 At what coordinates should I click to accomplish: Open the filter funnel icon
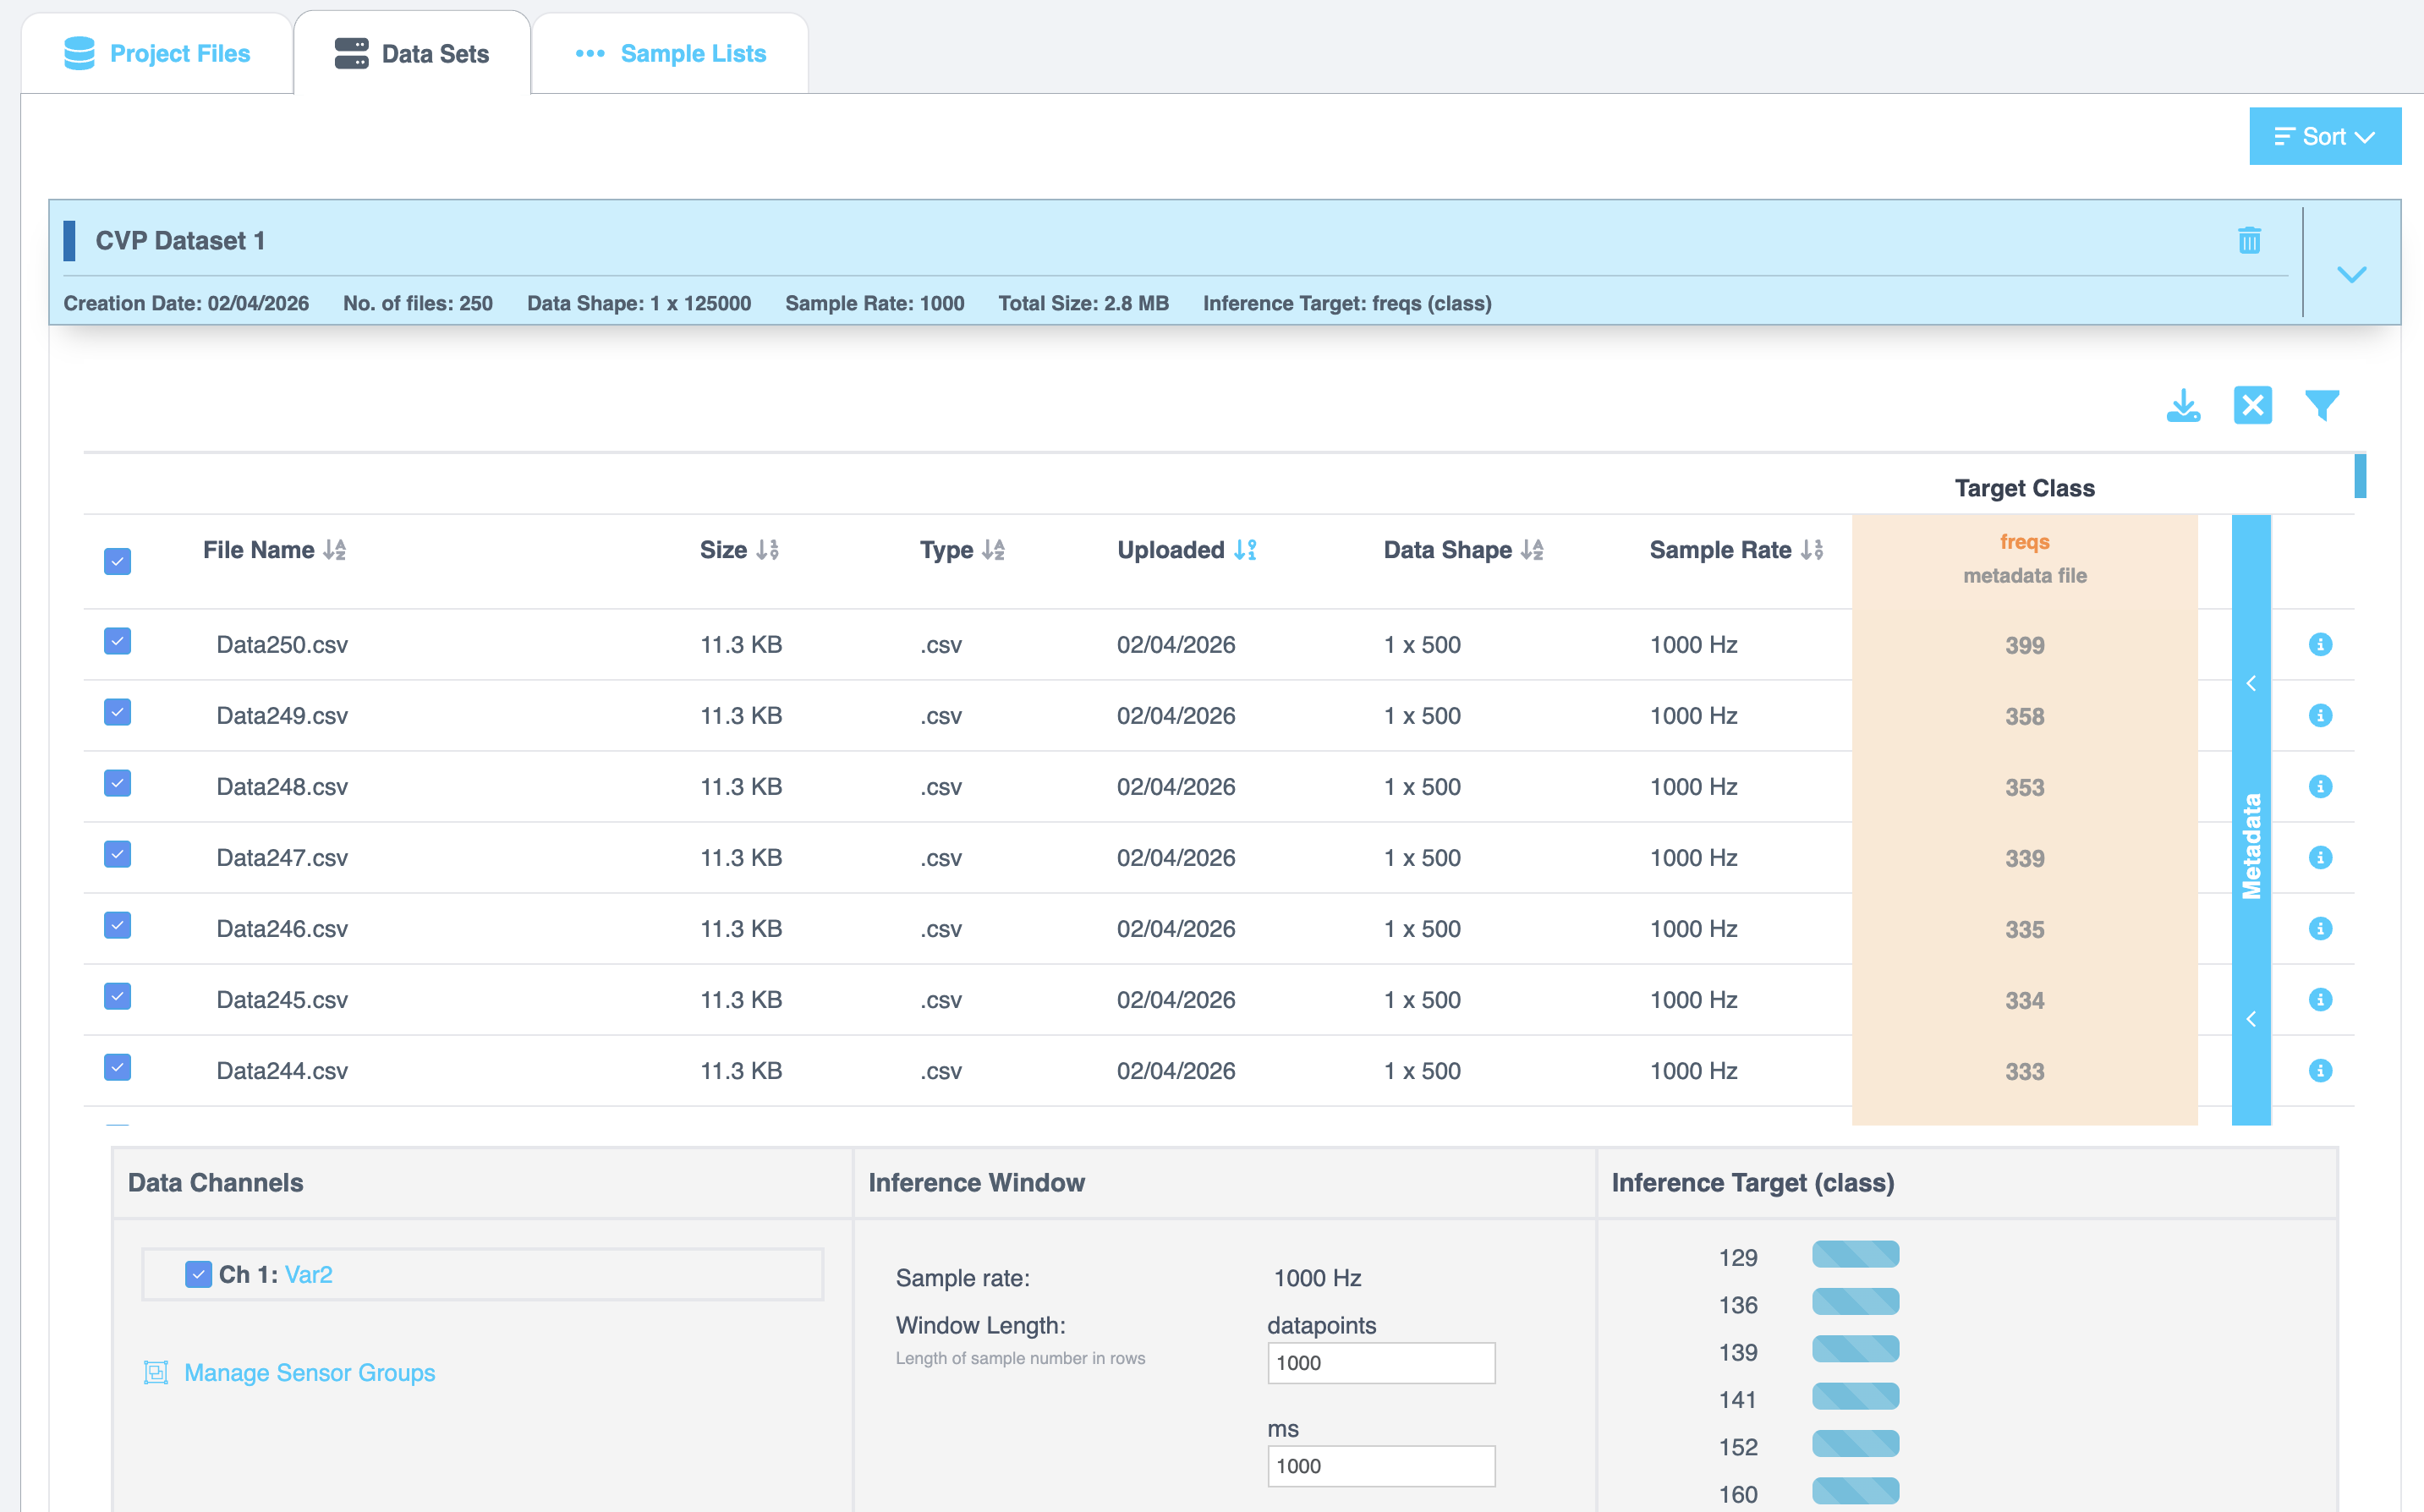[2321, 405]
